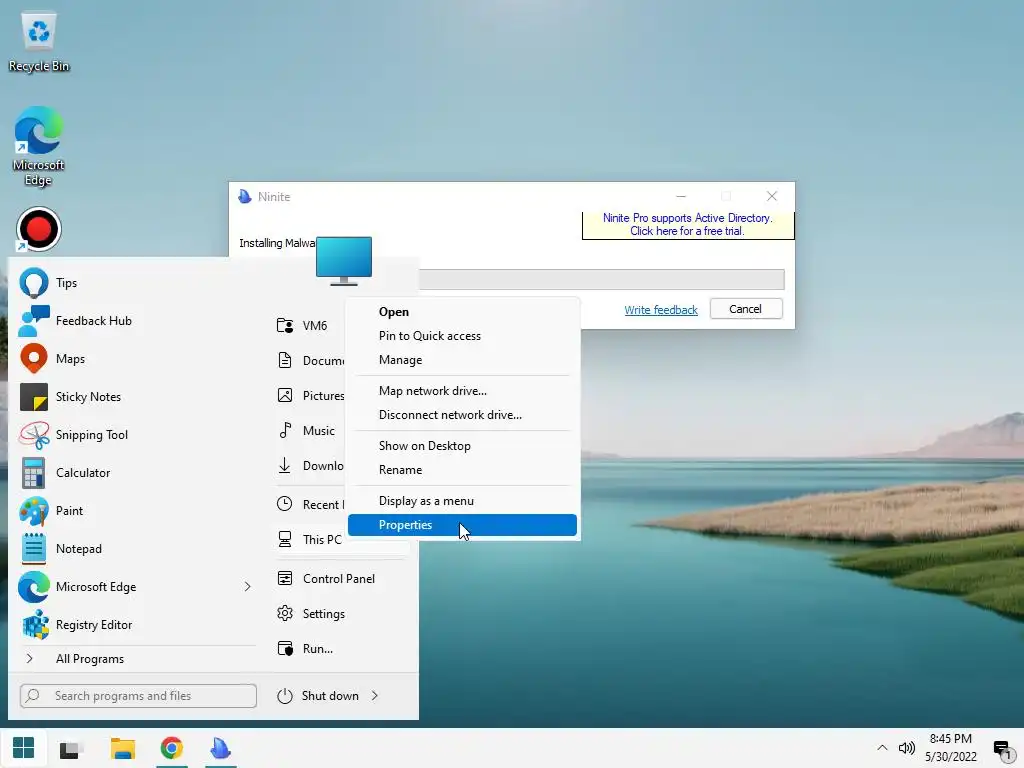This screenshot has width=1024, height=768.
Task: Click the Windows Start button
Action: point(24,748)
